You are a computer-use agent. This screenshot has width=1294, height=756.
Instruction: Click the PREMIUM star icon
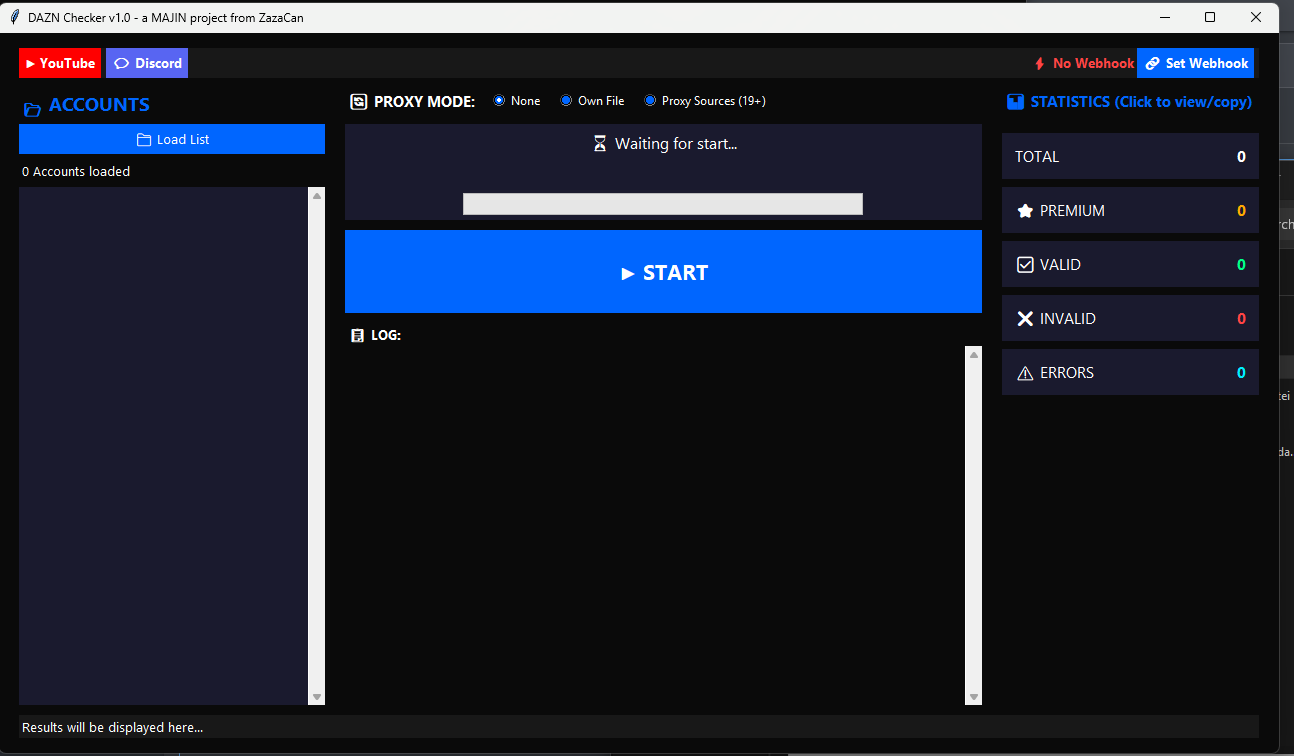[x=1025, y=211]
